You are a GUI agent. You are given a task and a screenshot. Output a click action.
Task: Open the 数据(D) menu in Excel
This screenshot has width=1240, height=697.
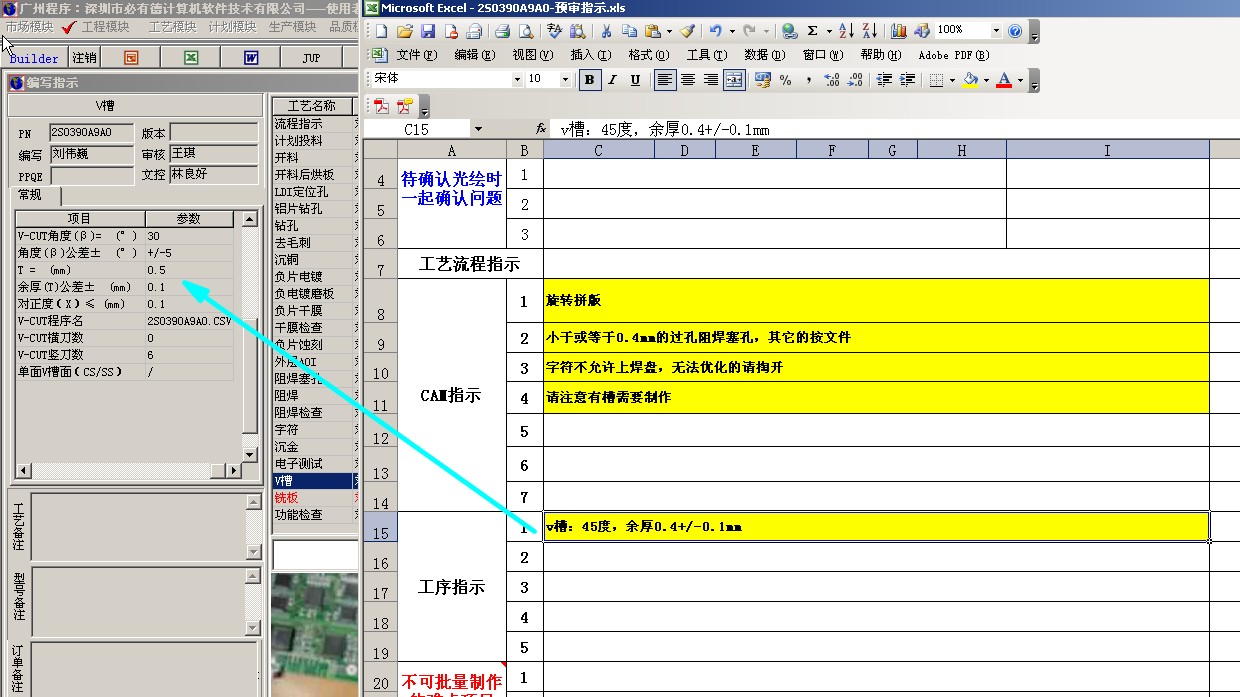[x=764, y=55]
